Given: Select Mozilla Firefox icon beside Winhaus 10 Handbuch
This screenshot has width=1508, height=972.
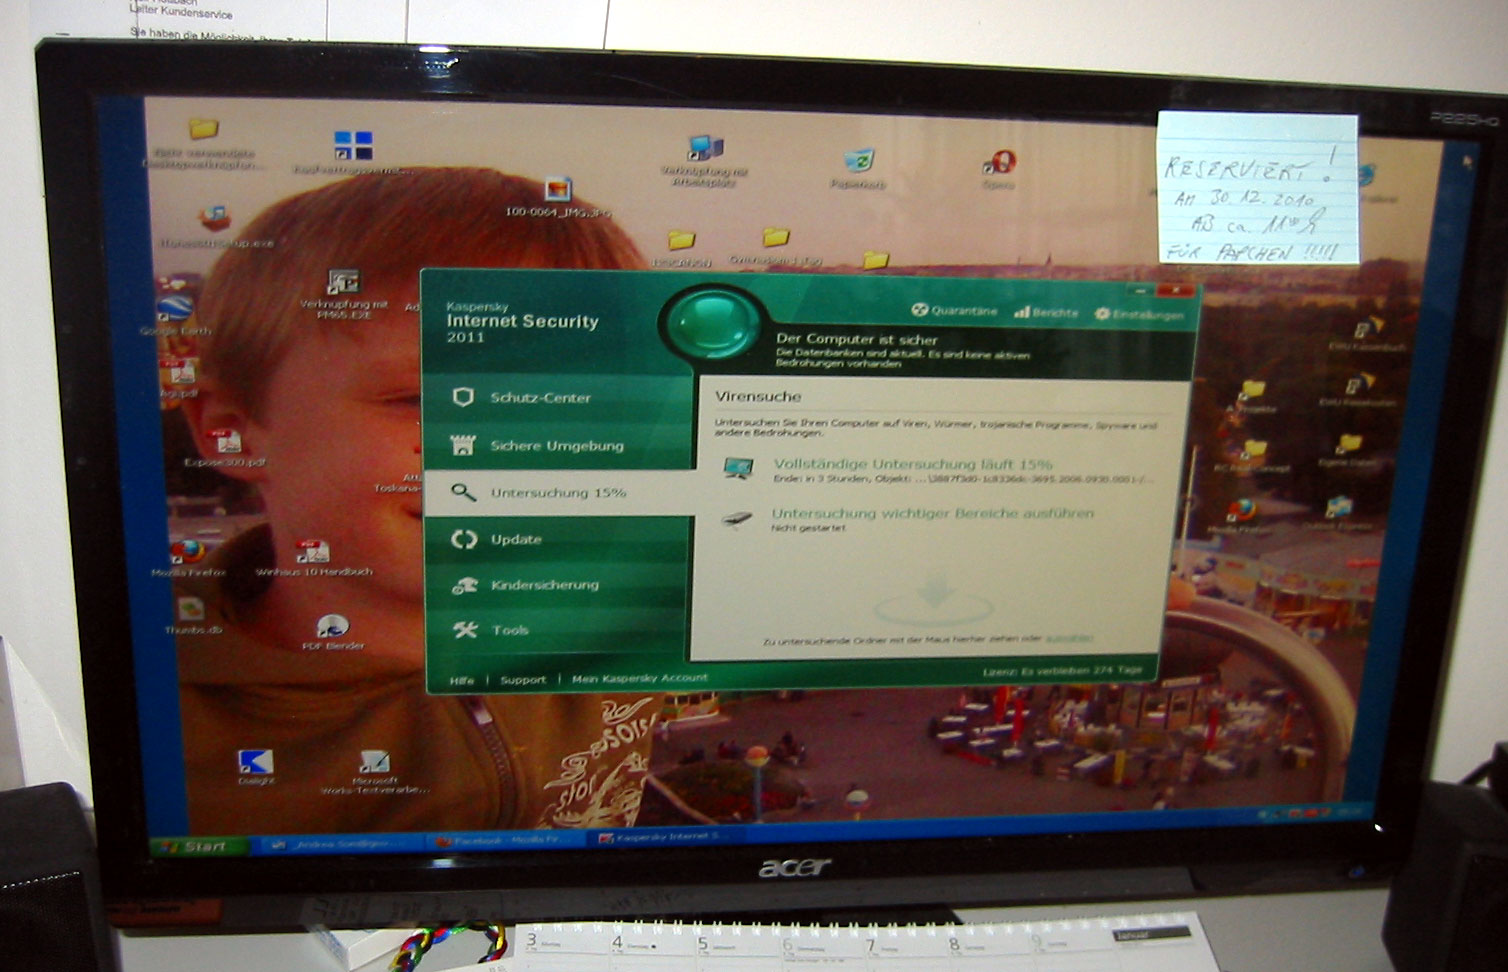Looking at the screenshot, I should tap(187, 558).
